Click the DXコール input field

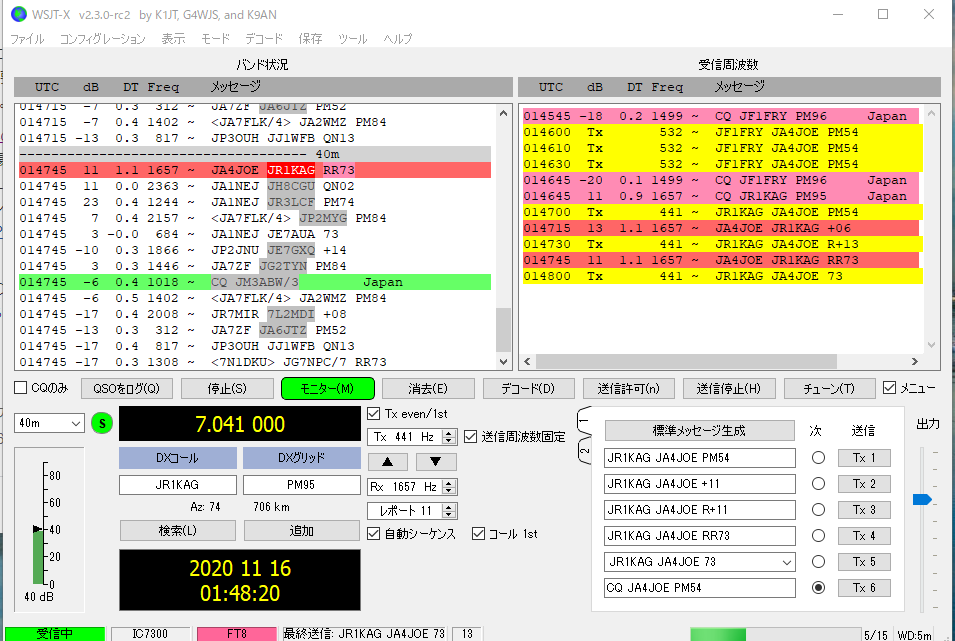177,485
